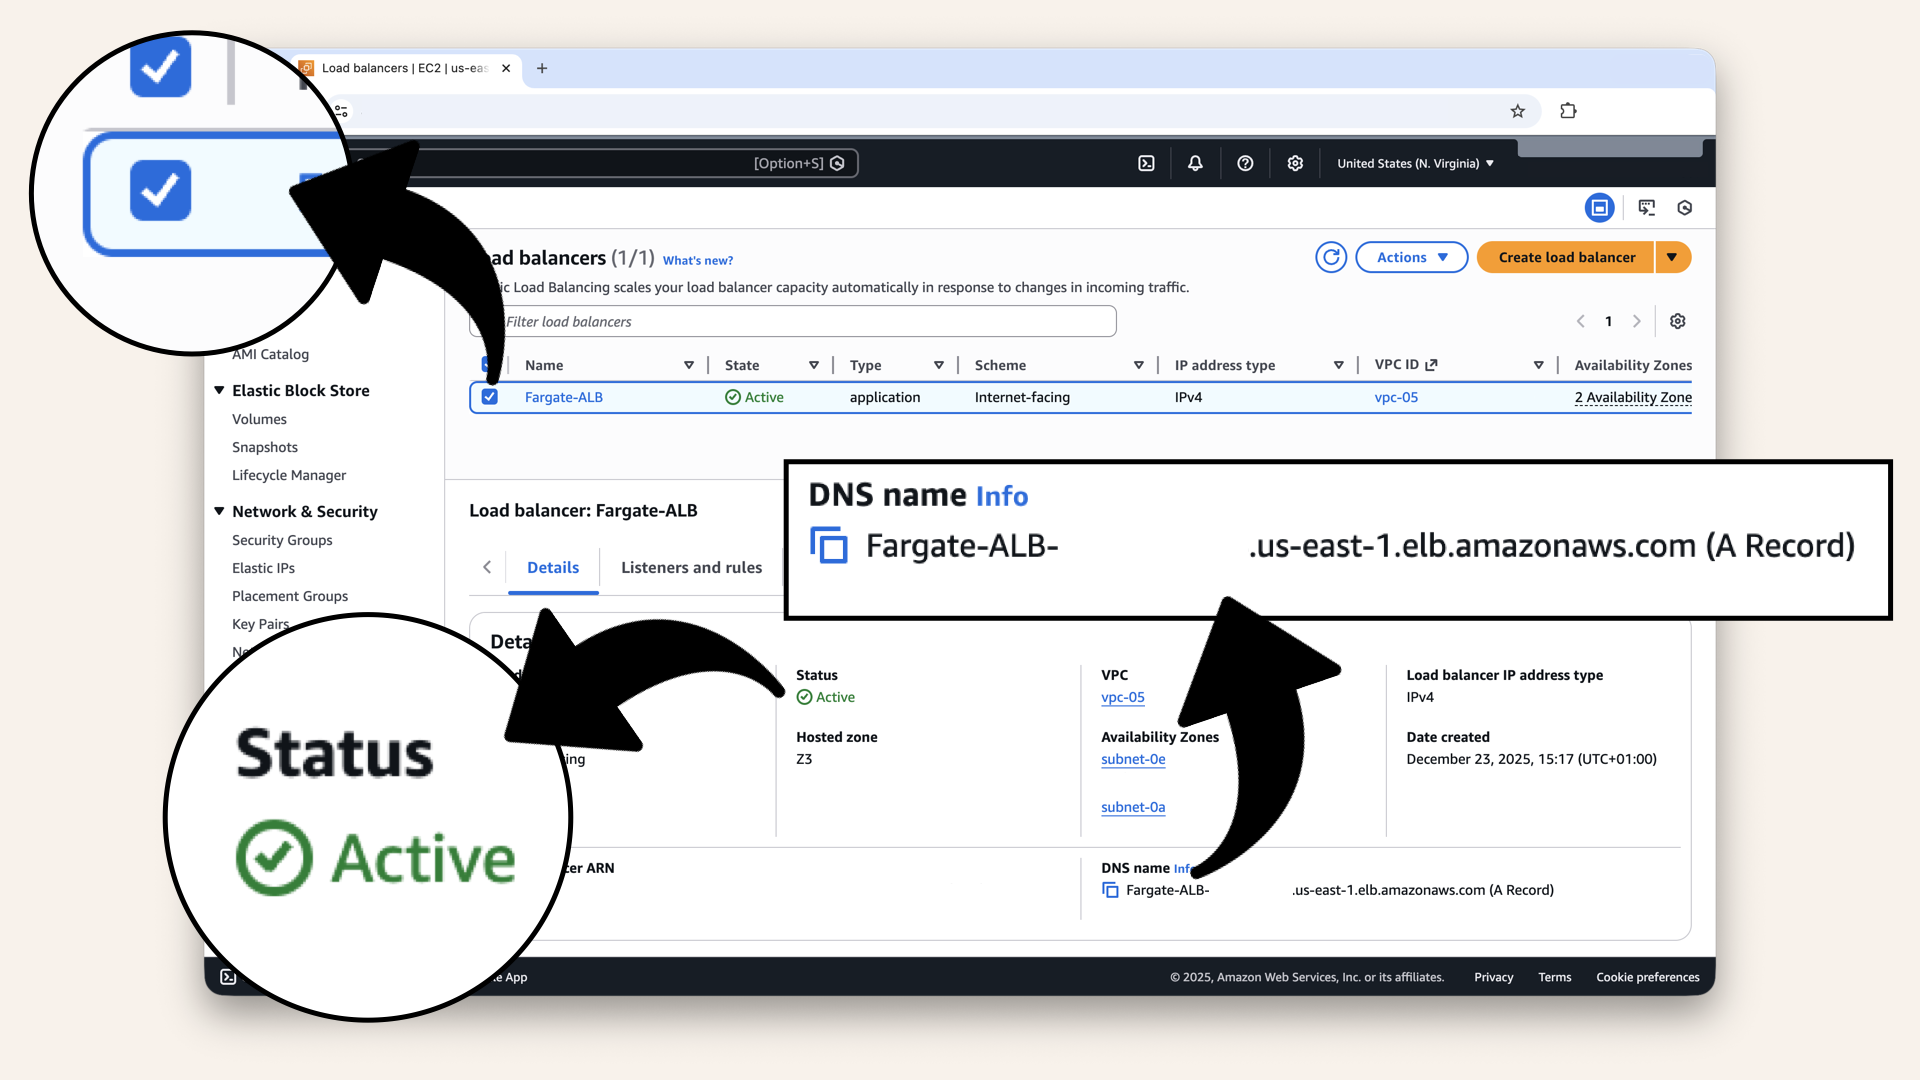Open the region selector United States (N. Virginia)
This screenshot has width=1920, height=1080.
1415,163
